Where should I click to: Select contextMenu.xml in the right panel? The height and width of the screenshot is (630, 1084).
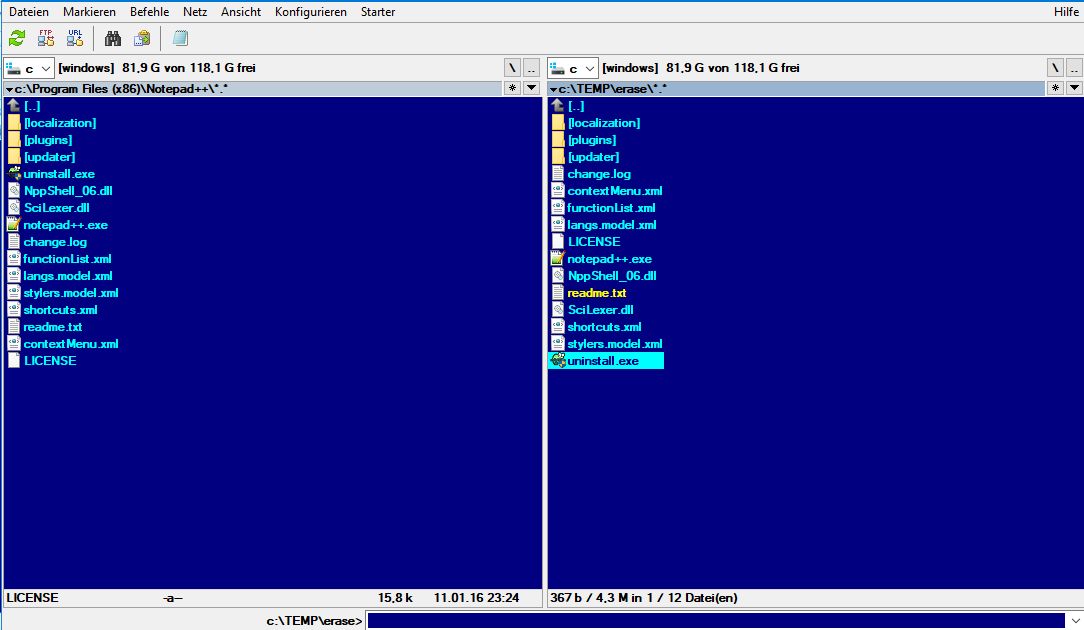[x=615, y=191]
